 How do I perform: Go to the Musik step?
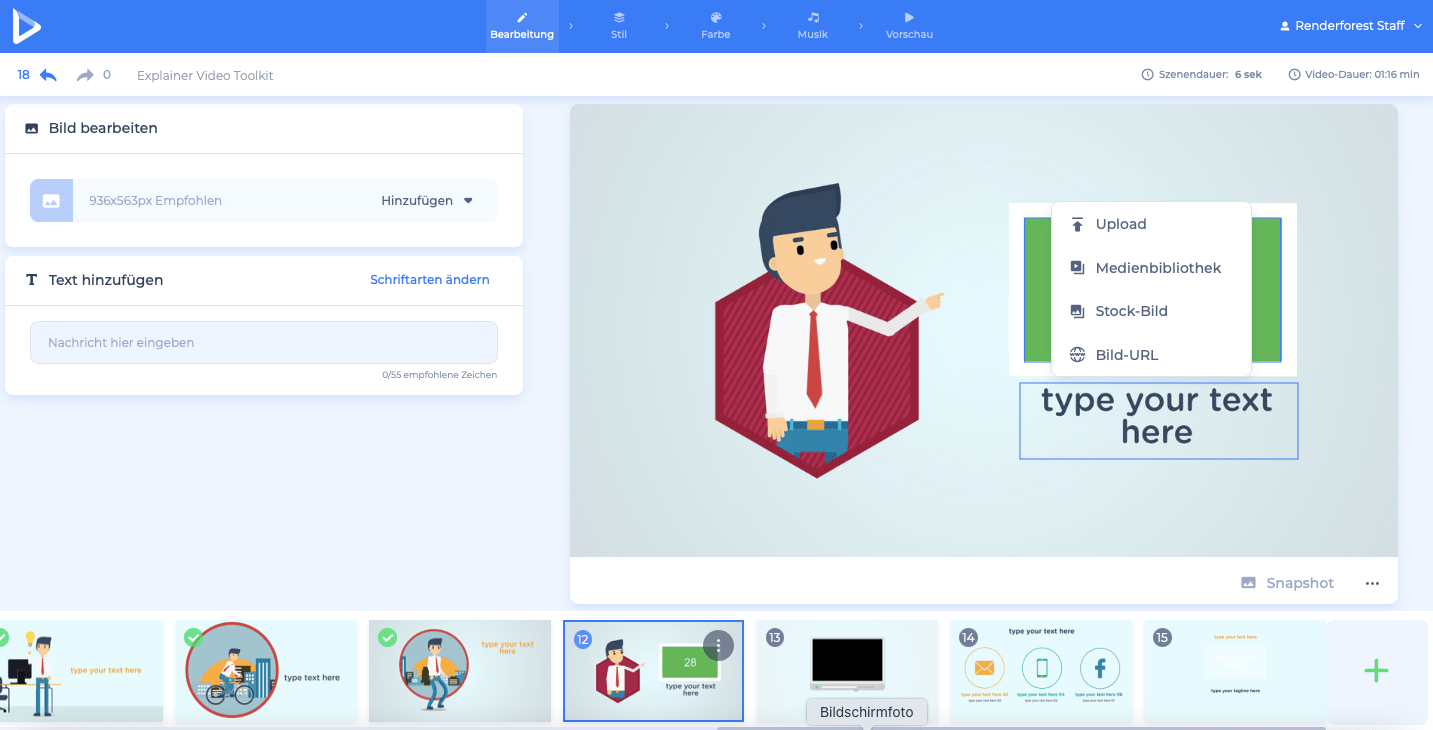812,26
